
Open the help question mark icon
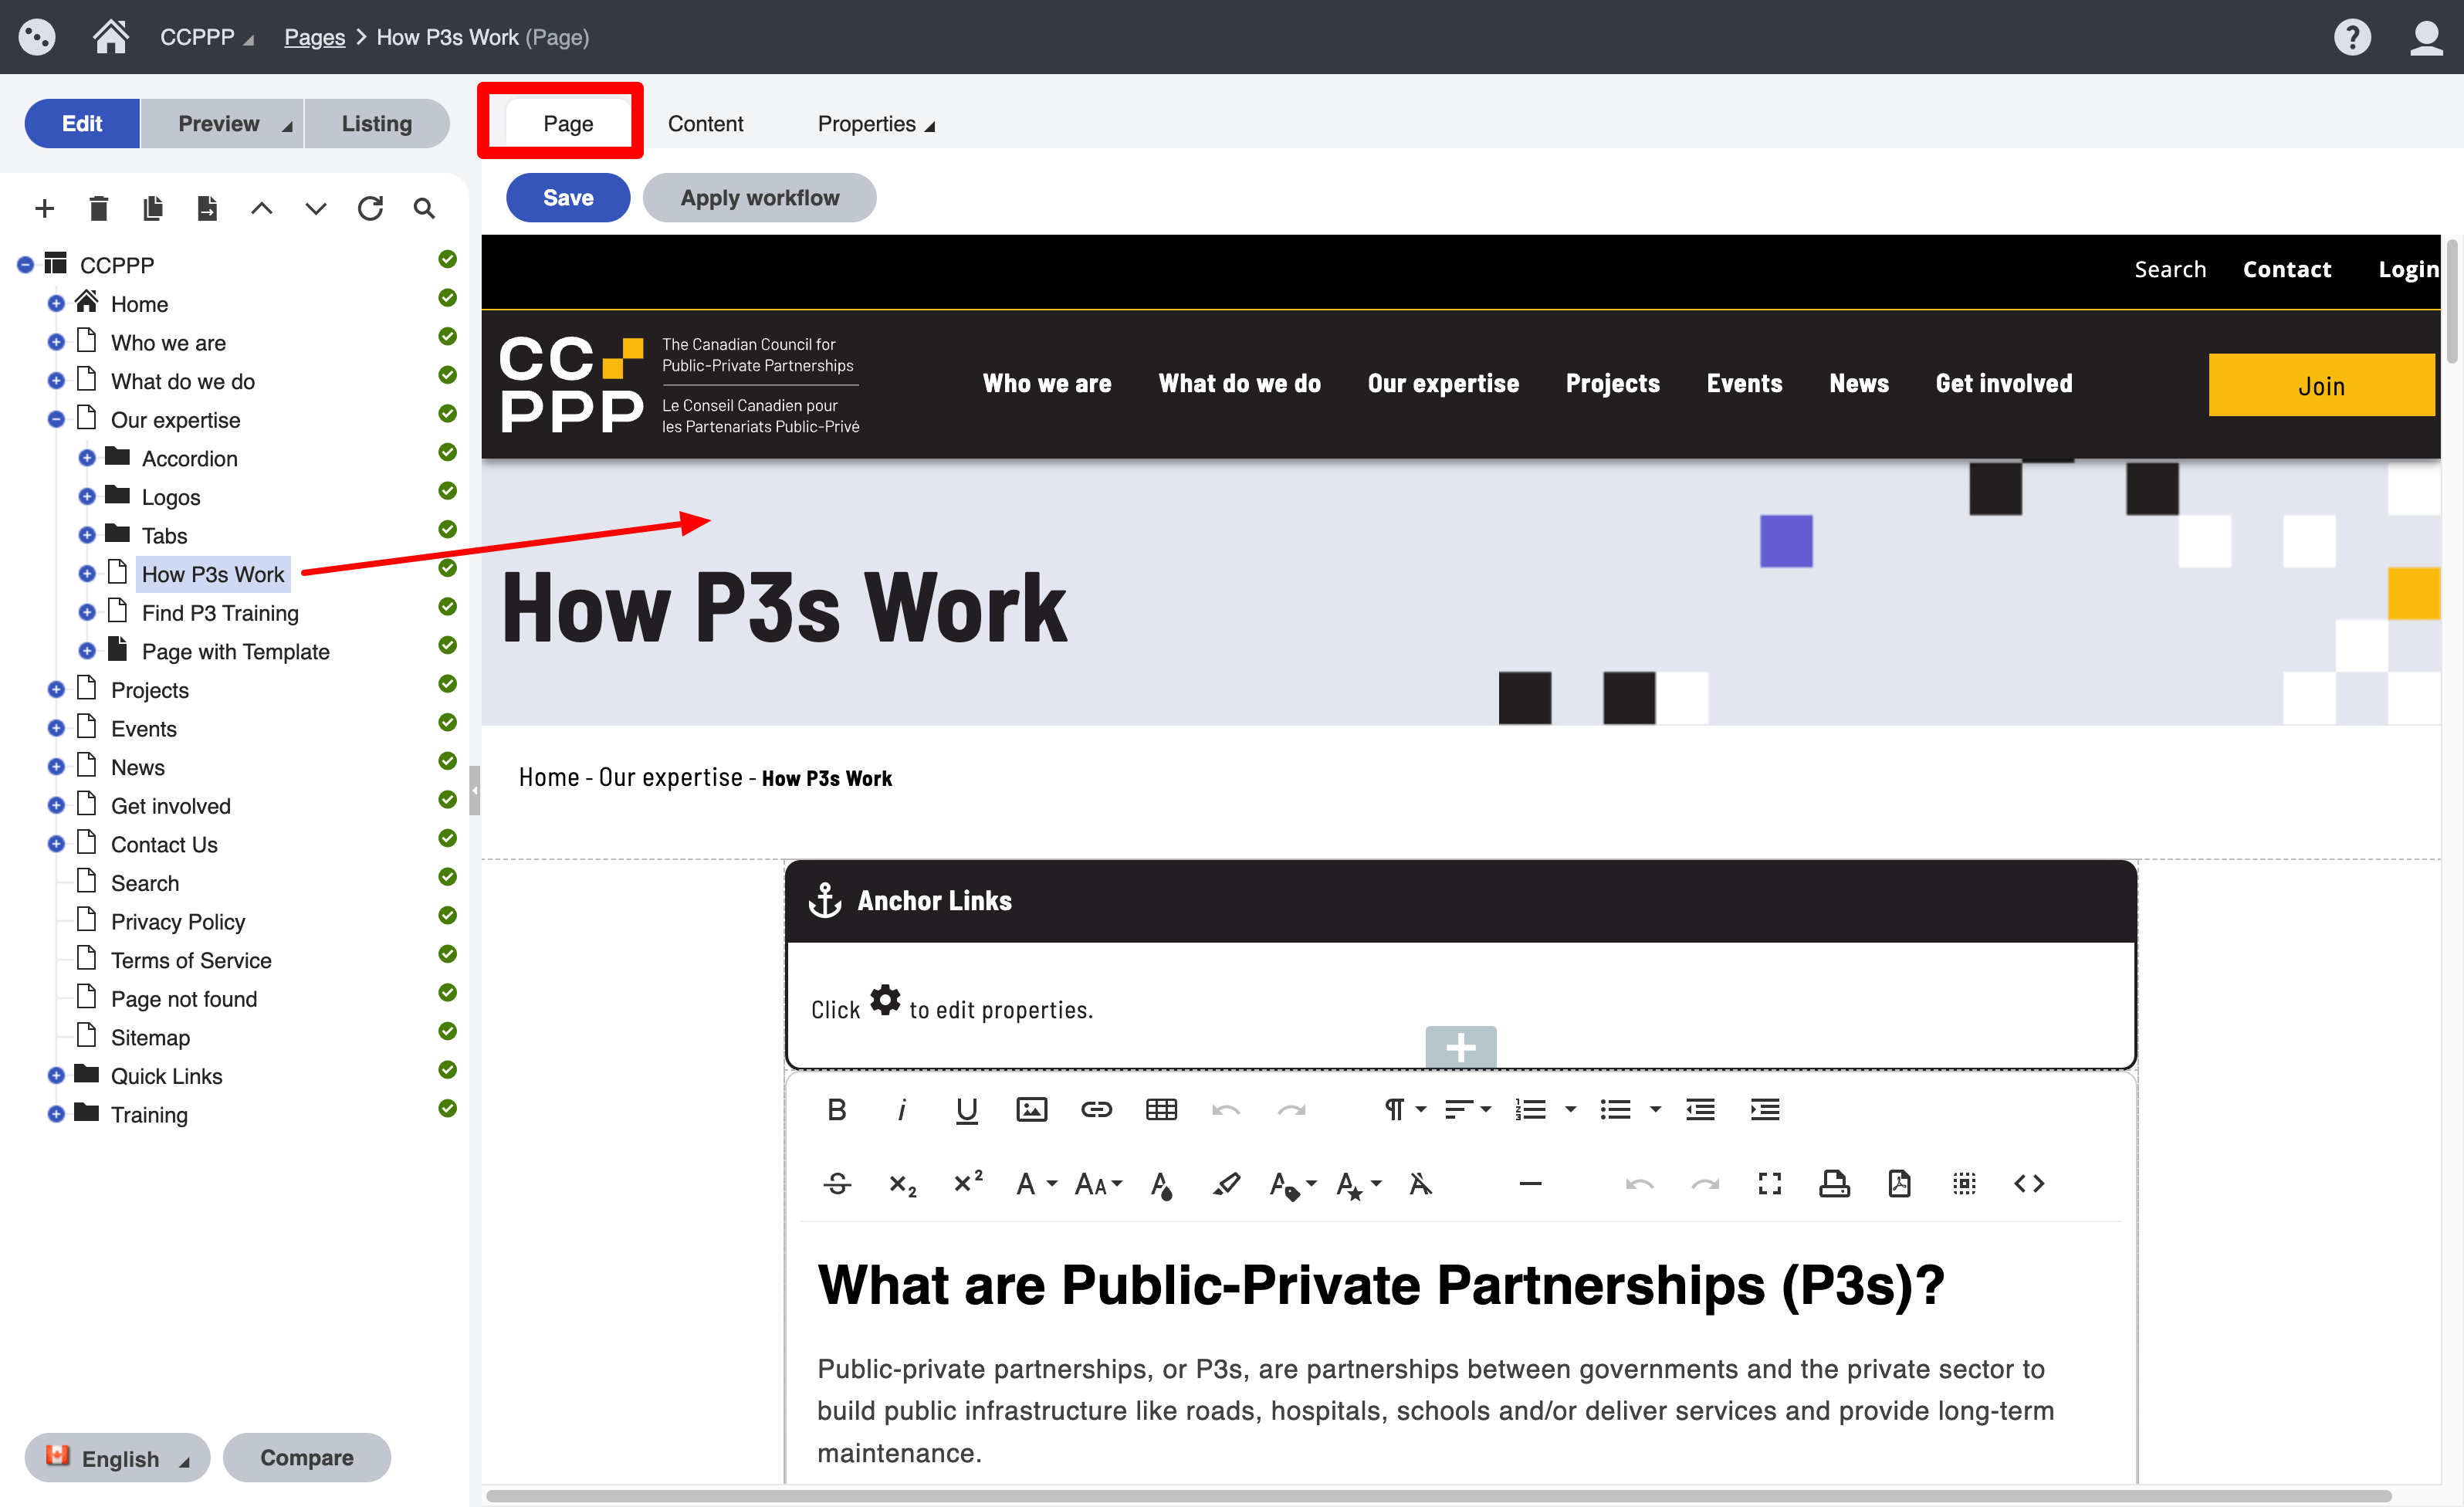click(x=2352, y=37)
